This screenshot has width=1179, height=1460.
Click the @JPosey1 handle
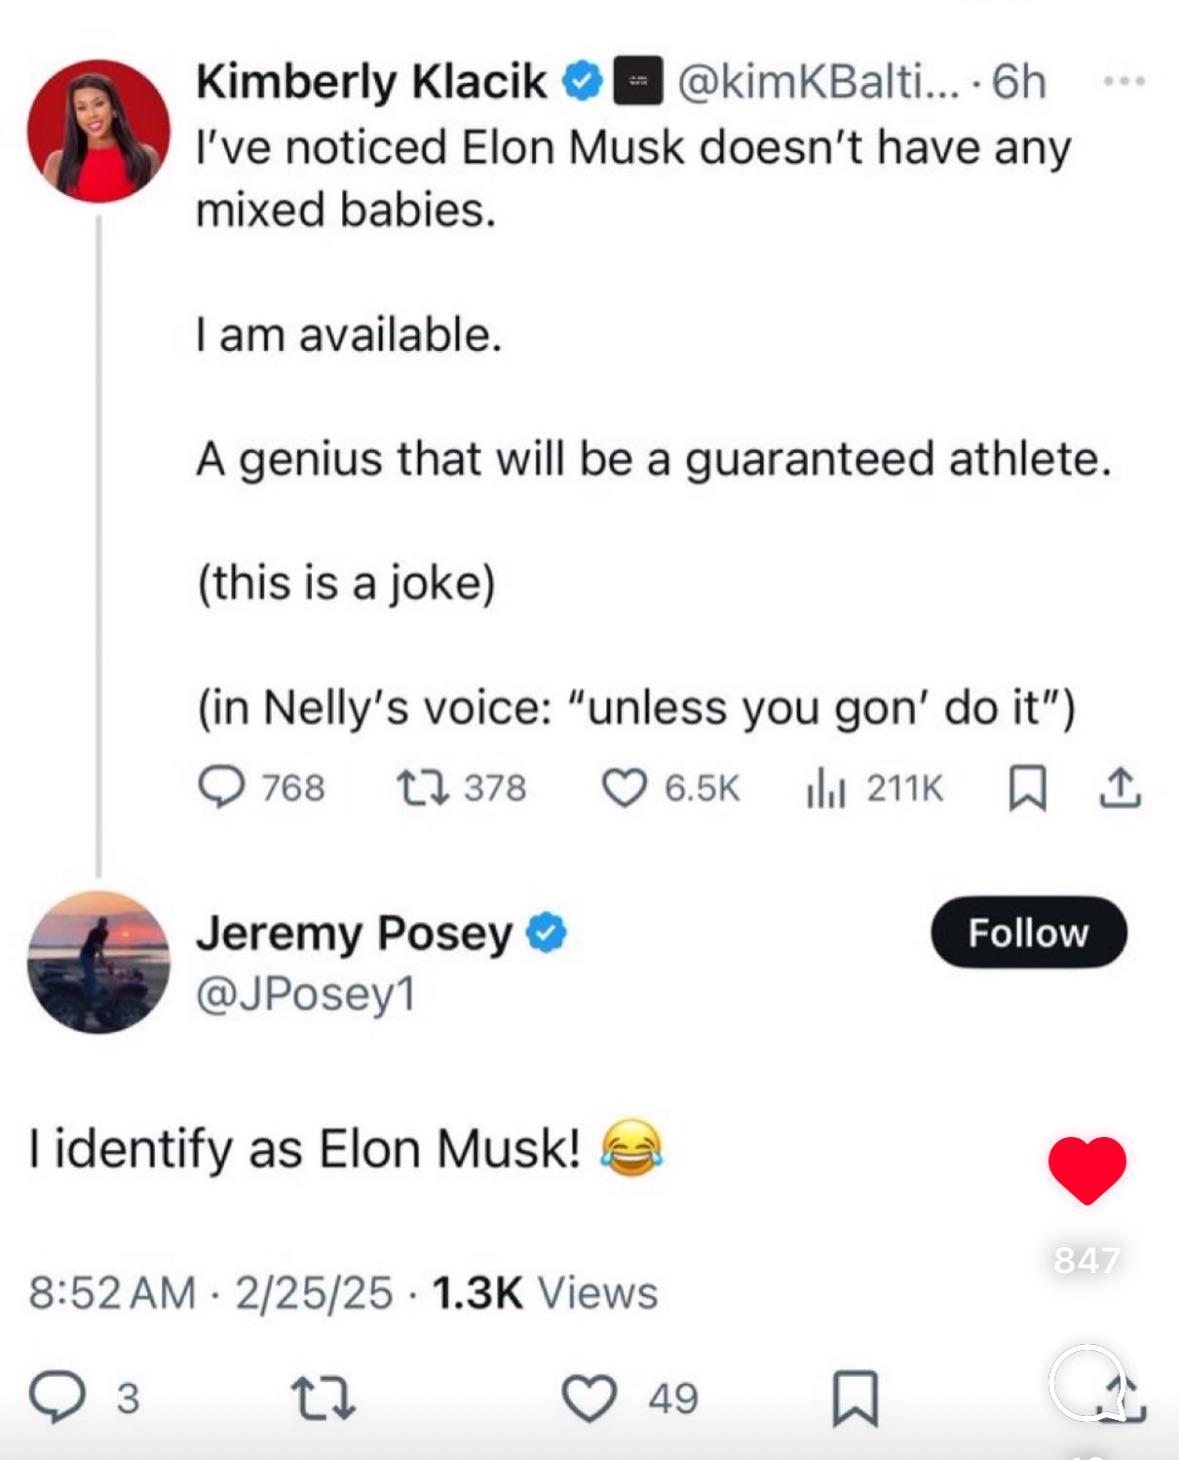[305, 994]
